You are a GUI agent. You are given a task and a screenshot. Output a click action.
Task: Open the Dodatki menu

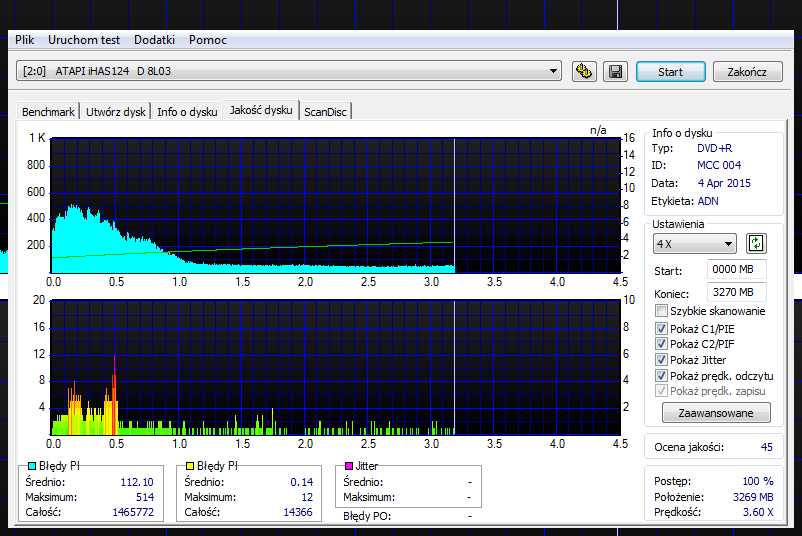coord(154,40)
